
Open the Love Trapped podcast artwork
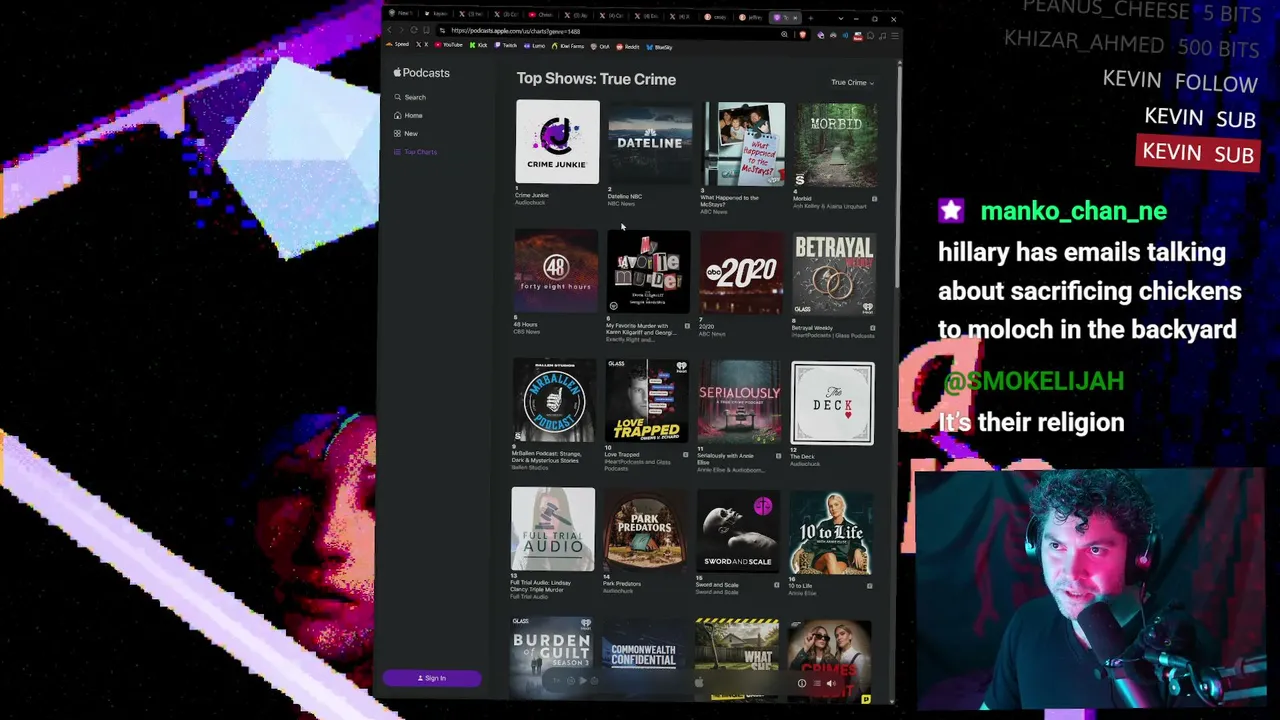pyautogui.click(x=647, y=402)
